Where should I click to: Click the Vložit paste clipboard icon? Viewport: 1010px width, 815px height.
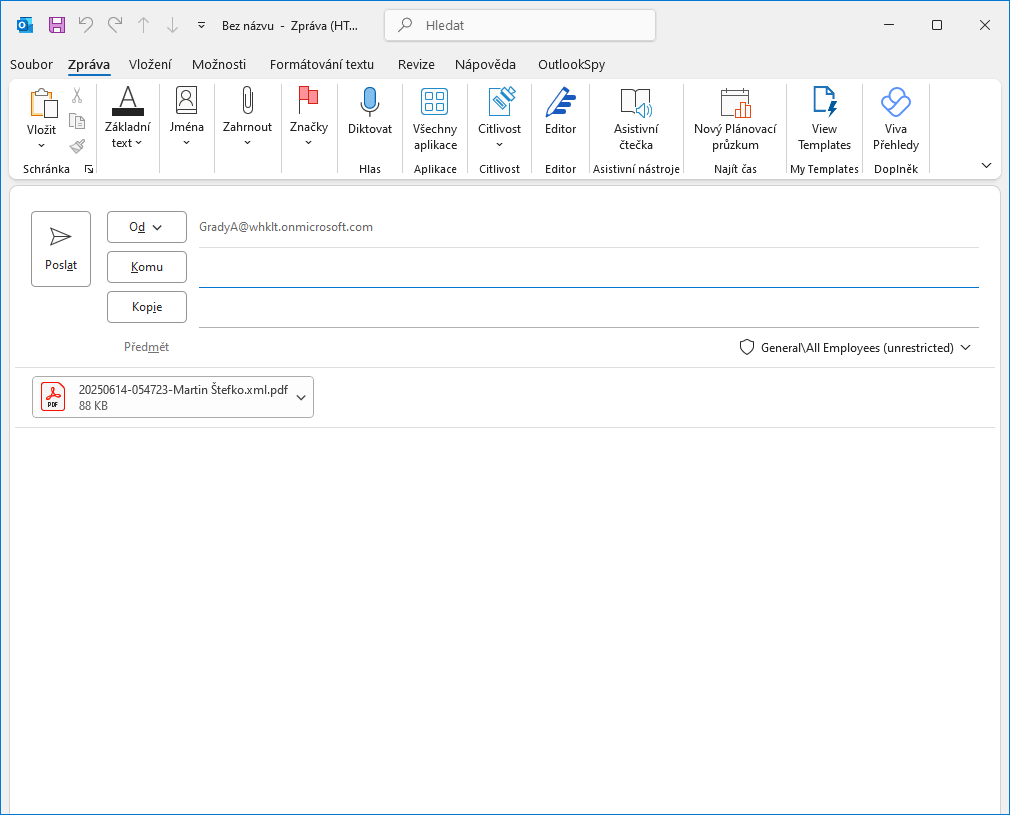coord(43,103)
